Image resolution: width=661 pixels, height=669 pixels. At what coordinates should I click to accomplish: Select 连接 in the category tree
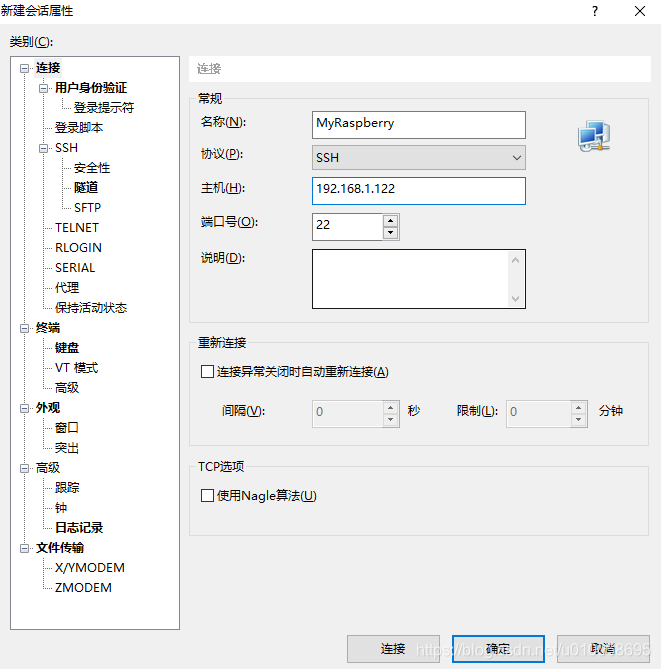tap(48, 68)
